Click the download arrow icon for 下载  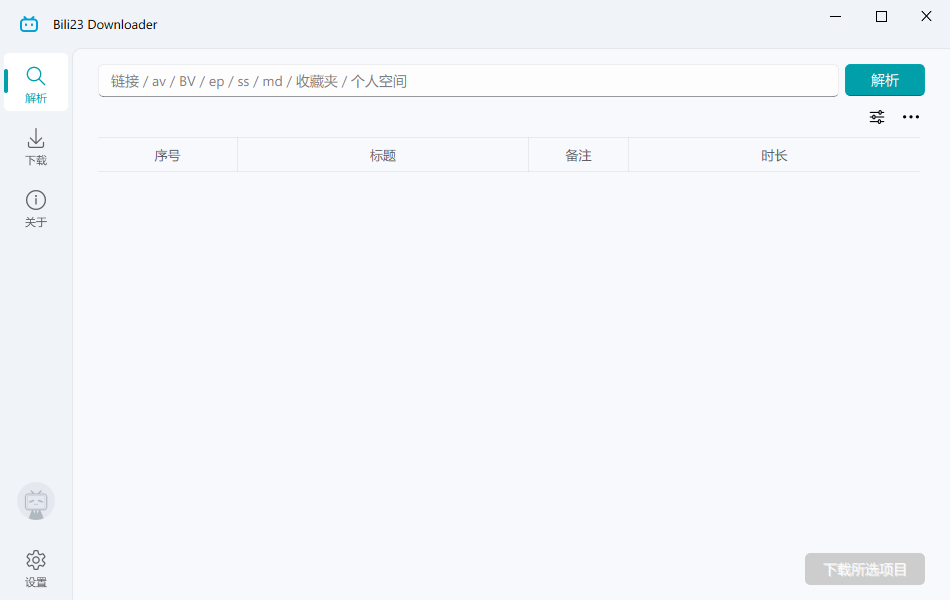click(x=36, y=138)
